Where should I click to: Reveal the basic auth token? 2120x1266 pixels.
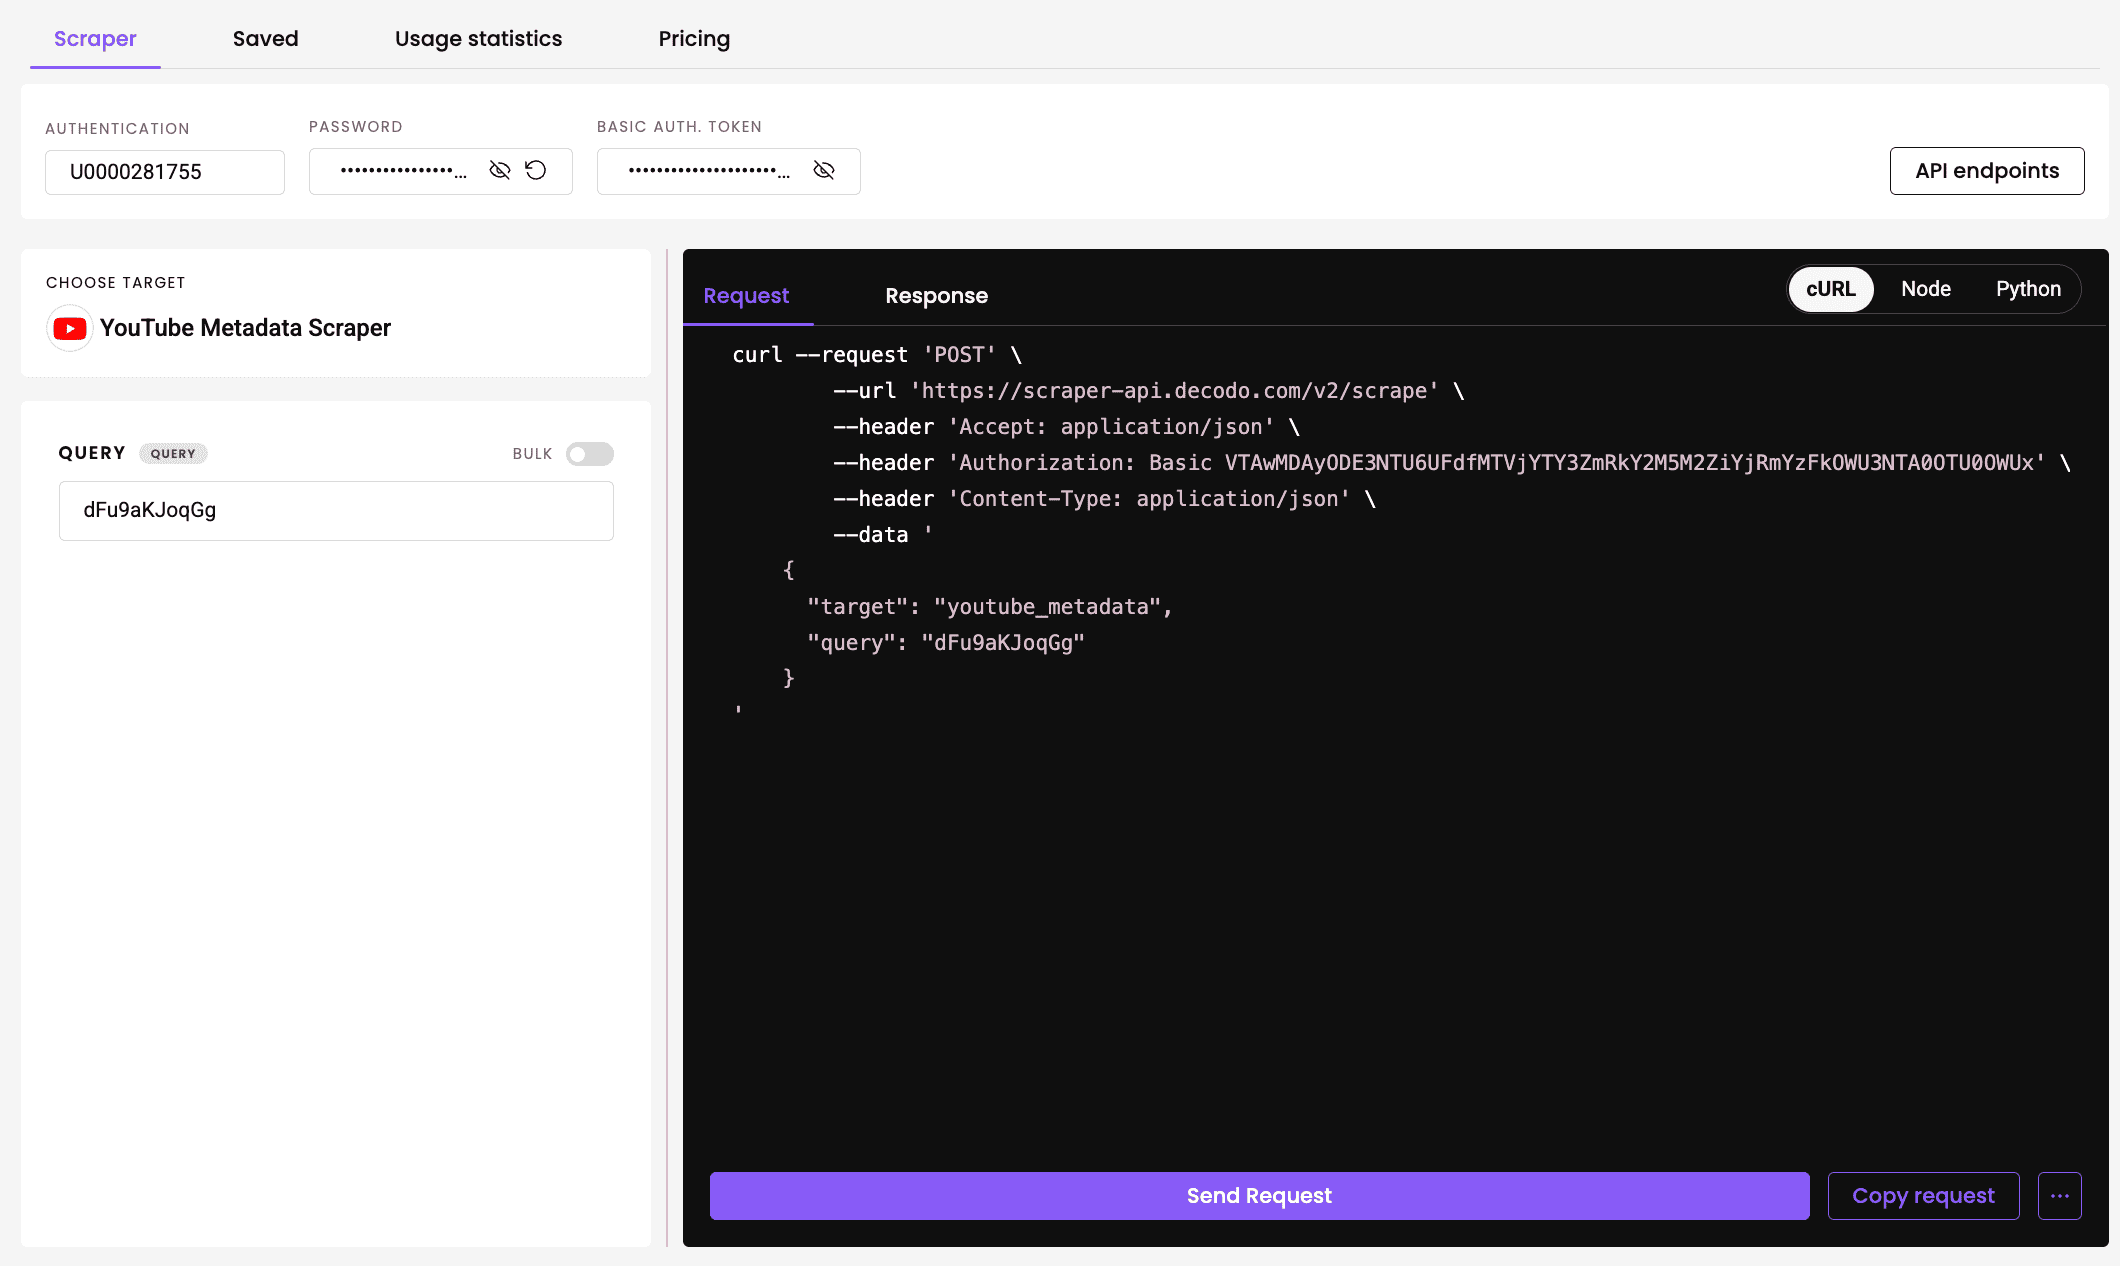pyautogui.click(x=824, y=170)
